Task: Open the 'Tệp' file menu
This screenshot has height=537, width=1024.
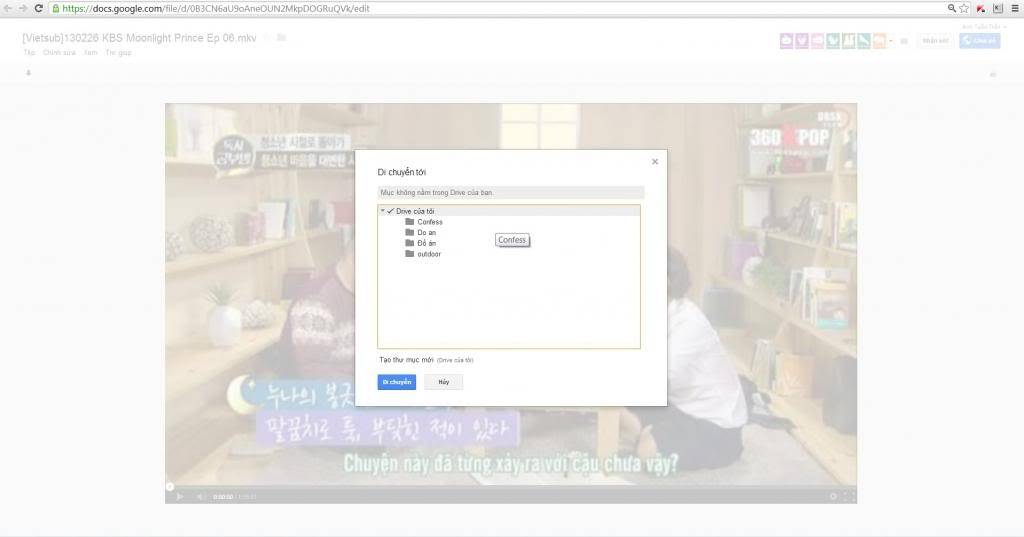Action: 29,52
